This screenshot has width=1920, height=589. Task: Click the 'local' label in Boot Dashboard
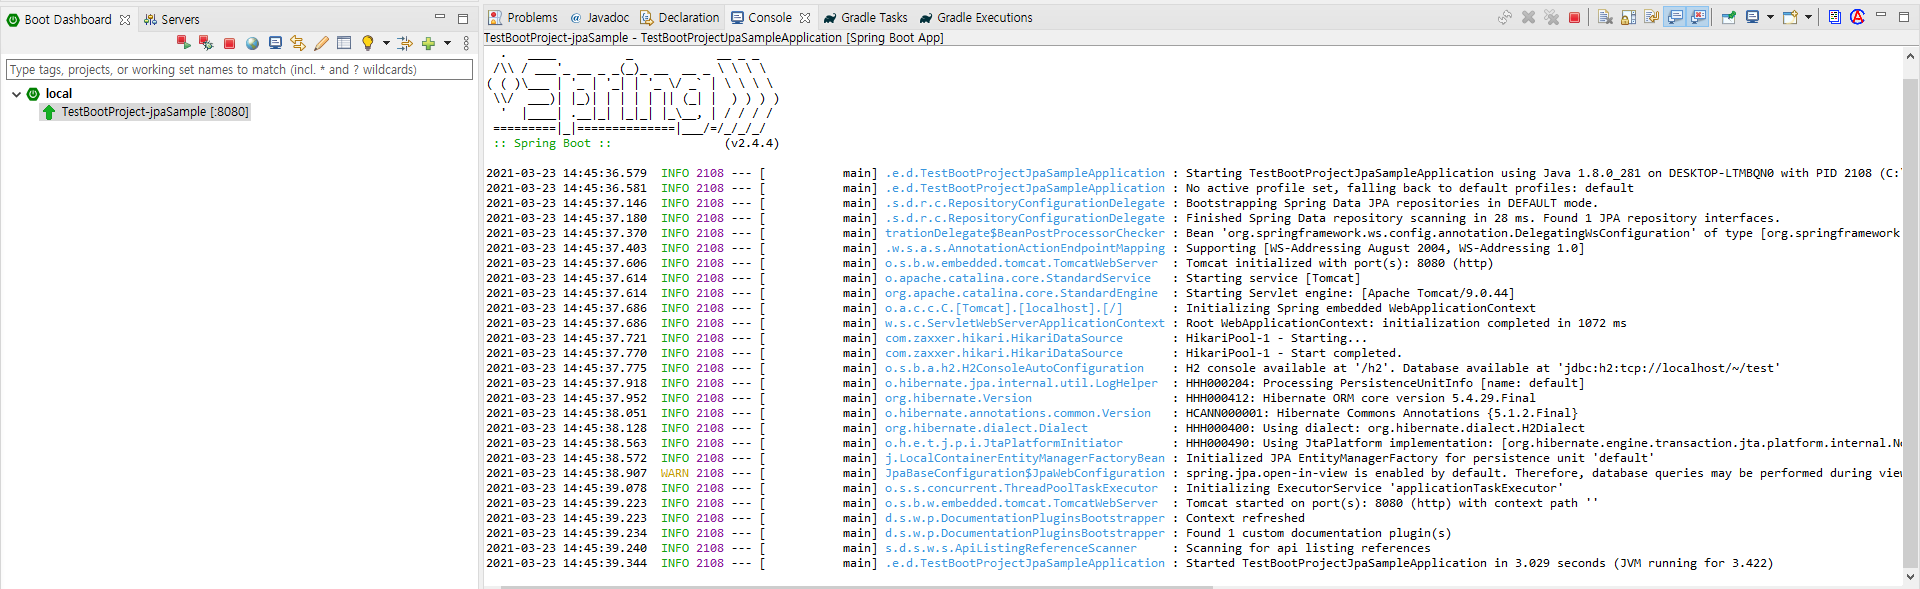coord(59,94)
